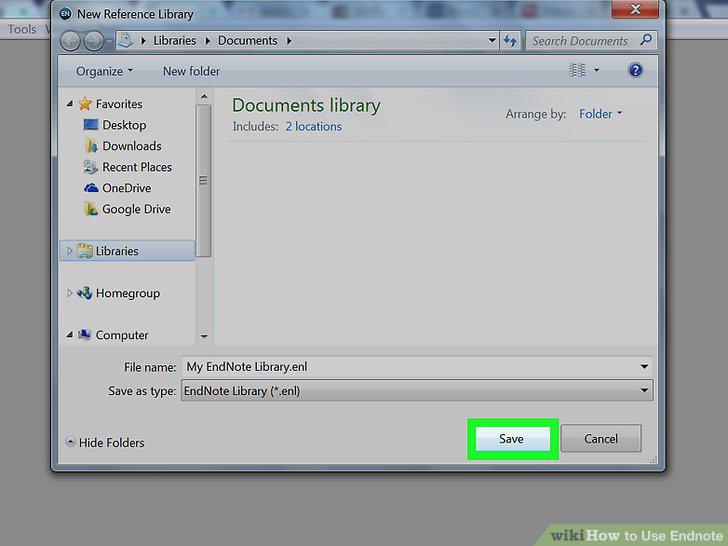Open the File name history dropdown arrow

[x=644, y=367]
